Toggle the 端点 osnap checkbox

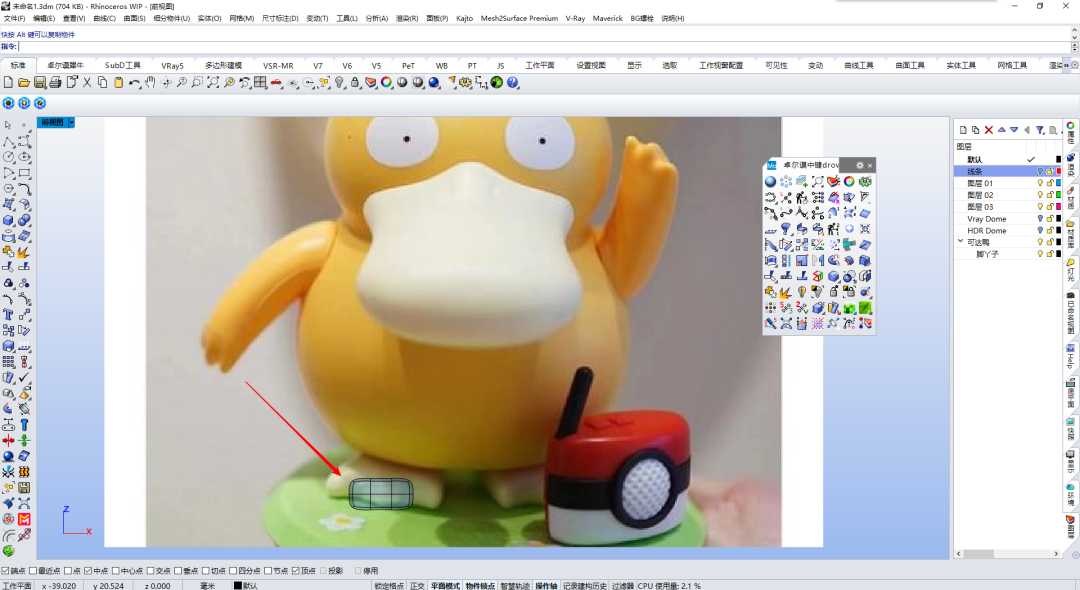(6, 571)
